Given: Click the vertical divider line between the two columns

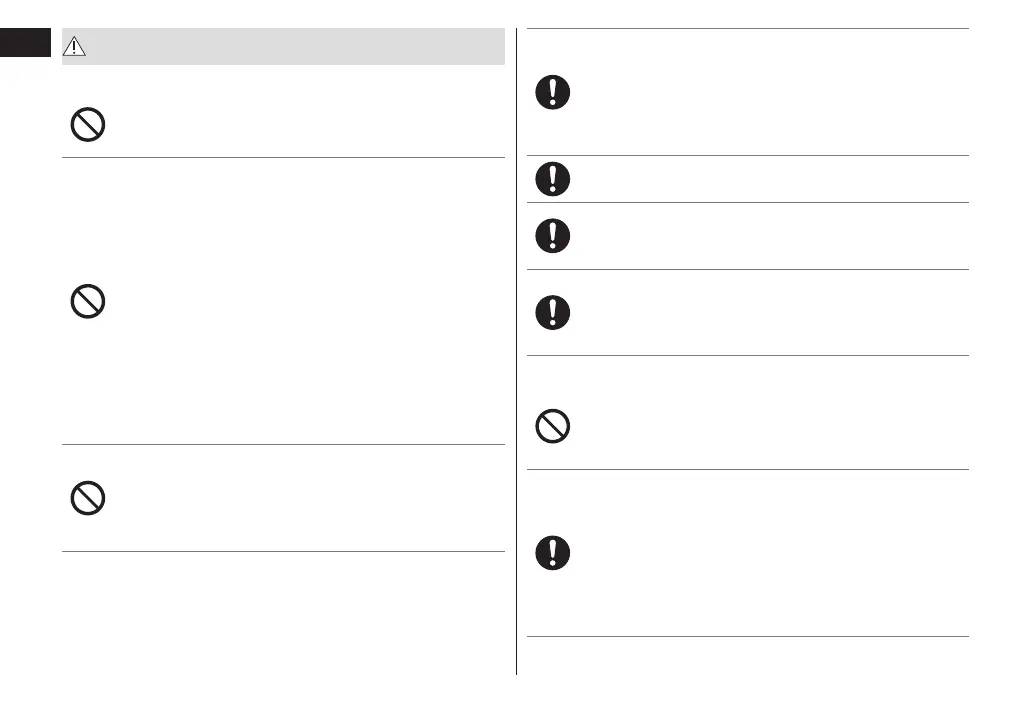Looking at the screenshot, I should pos(517,350).
